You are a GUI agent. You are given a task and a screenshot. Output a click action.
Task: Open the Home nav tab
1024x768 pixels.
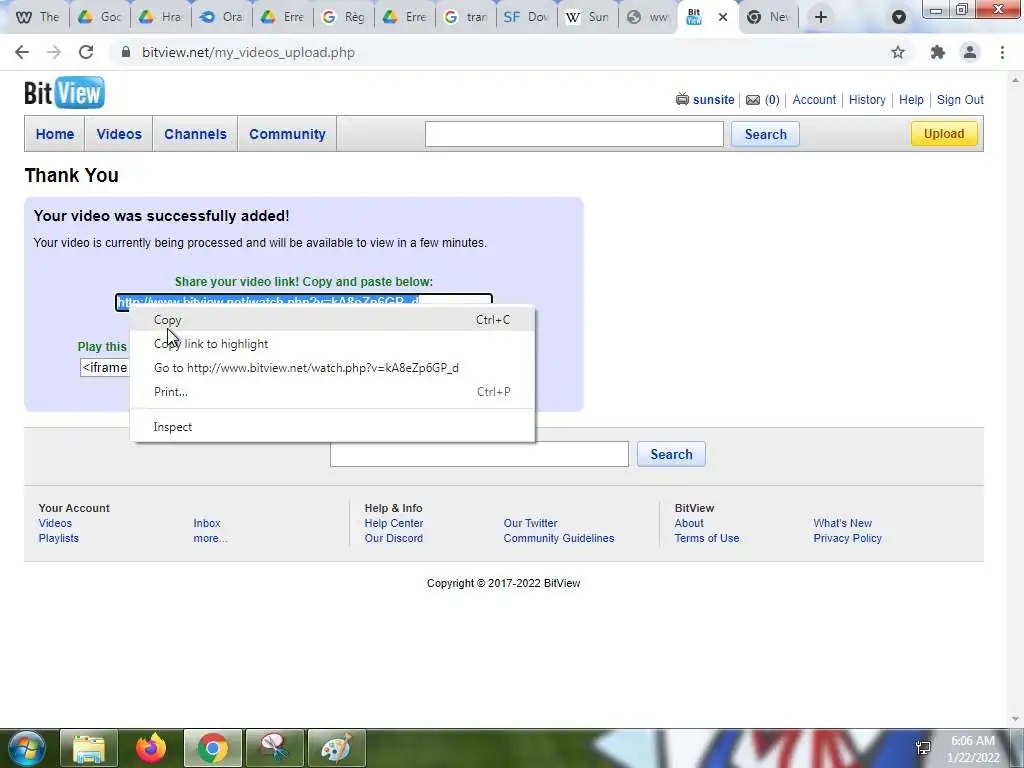pyautogui.click(x=55, y=134)
